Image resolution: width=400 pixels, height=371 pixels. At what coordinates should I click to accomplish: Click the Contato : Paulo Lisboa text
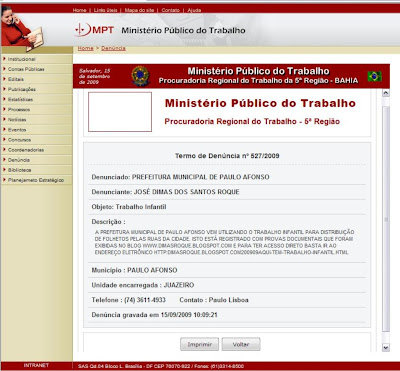coord(214,300)
